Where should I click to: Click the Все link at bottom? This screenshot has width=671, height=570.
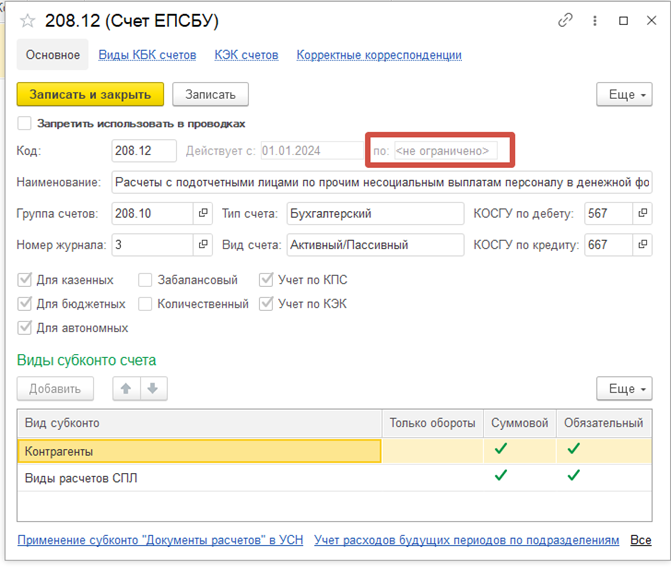pyautogui.click(x=641, y=540)
